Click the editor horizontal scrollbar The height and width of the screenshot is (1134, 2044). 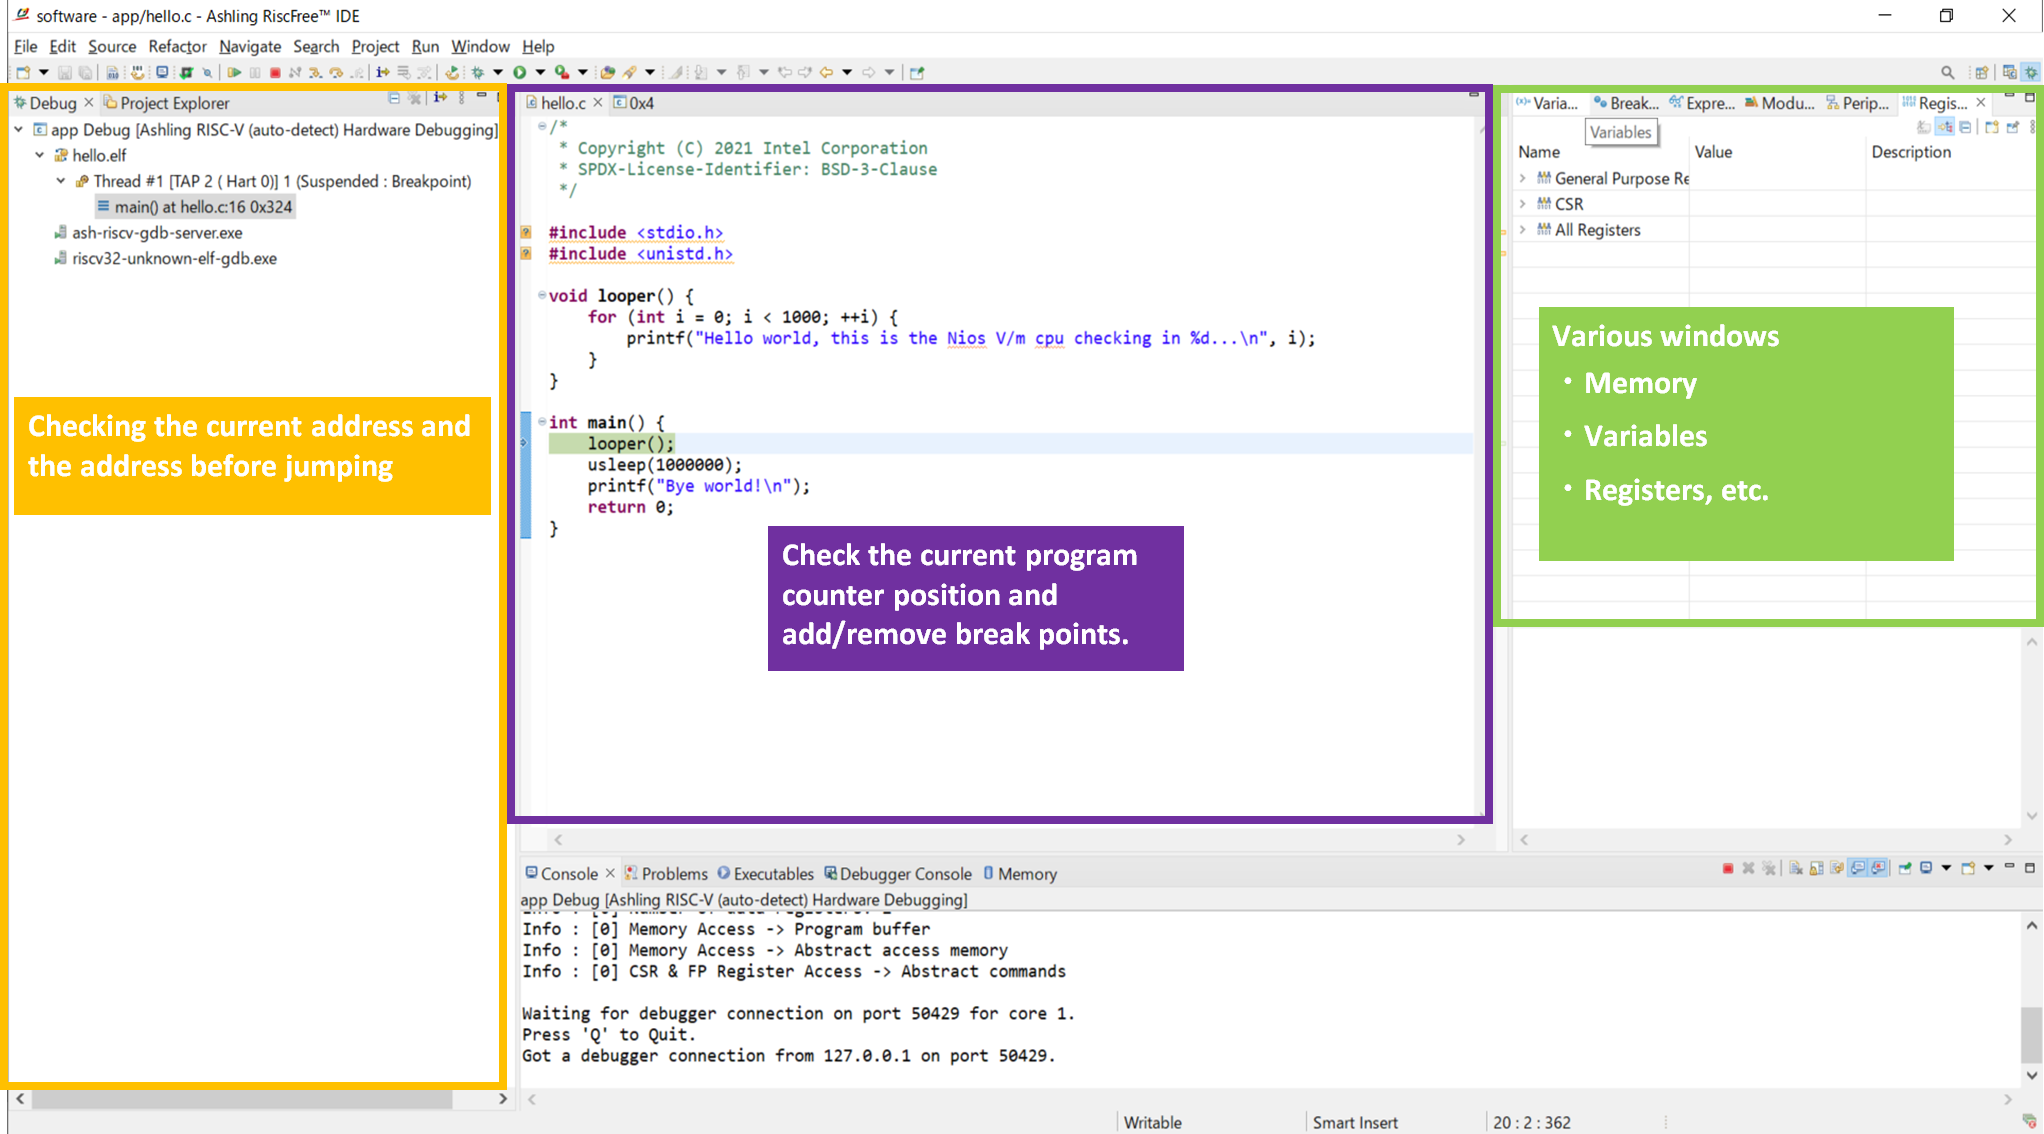[1000, 840]
